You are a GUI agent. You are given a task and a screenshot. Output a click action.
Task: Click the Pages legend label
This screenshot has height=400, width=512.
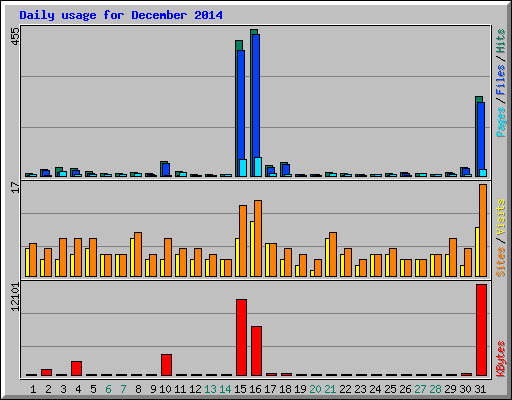[x=500, y=122]
